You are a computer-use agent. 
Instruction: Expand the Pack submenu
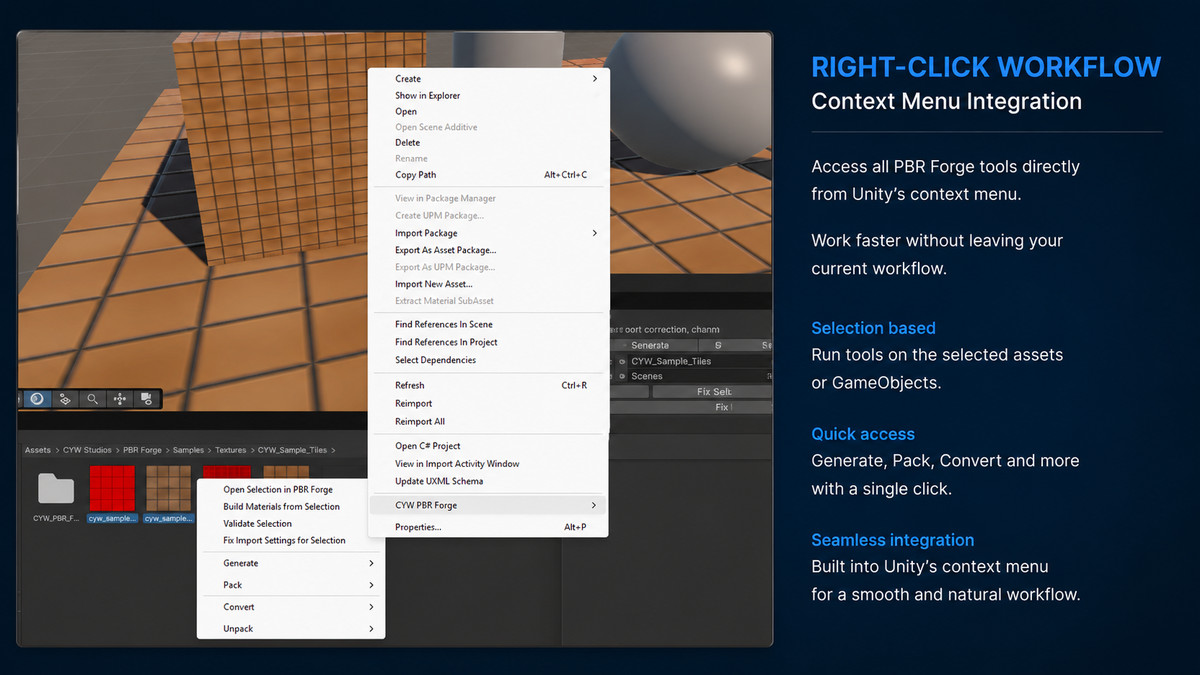[x=290, y=585]
